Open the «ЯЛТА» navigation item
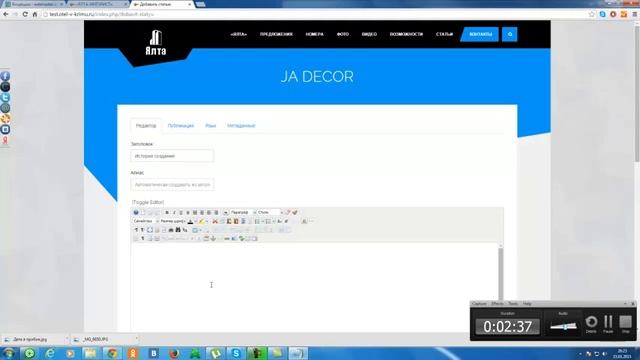Screen dimensions: 640x360 coord(238,34)
